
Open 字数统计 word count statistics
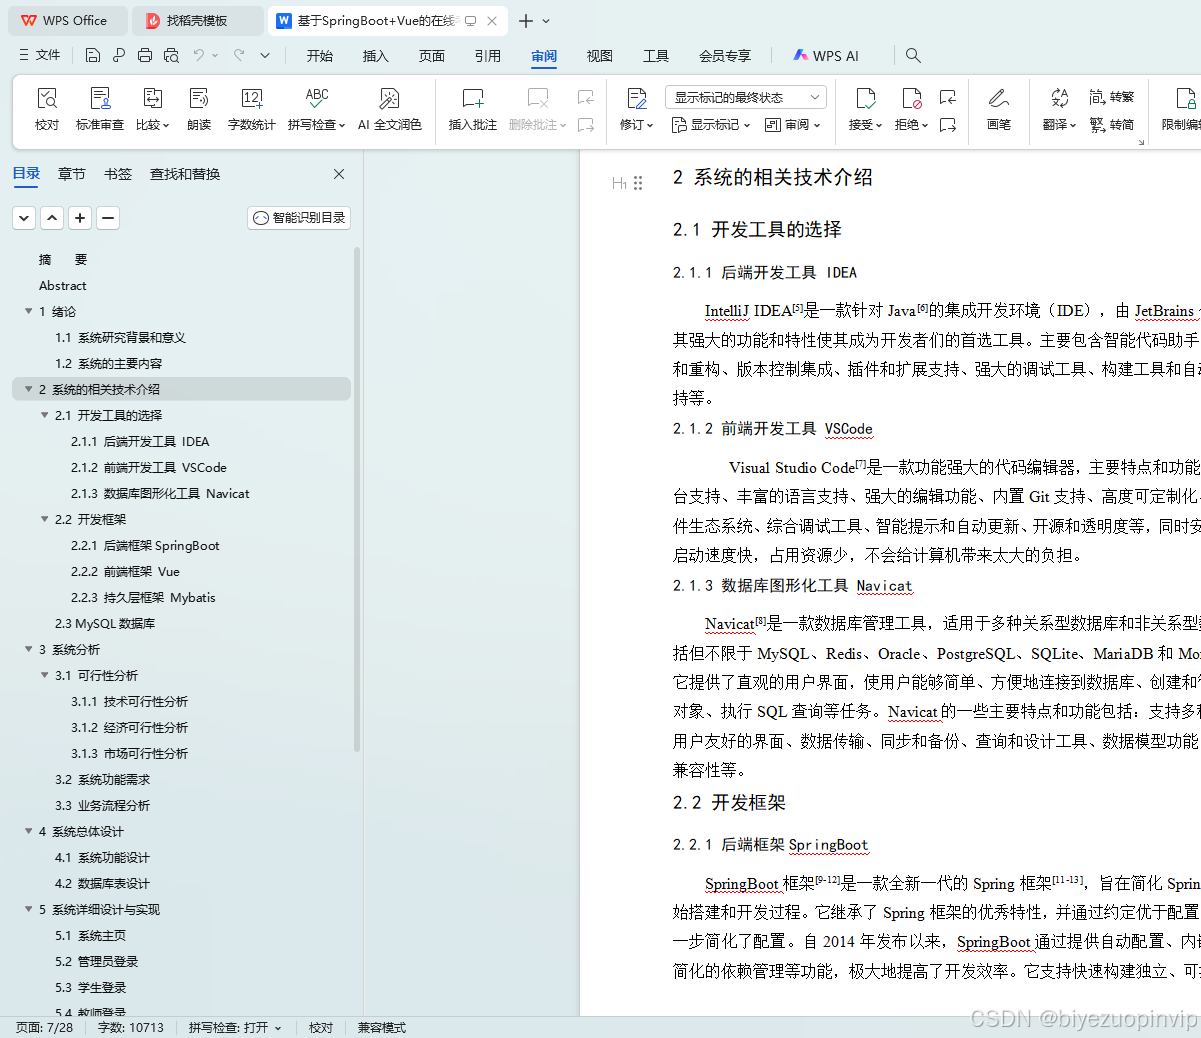point(251,110)
